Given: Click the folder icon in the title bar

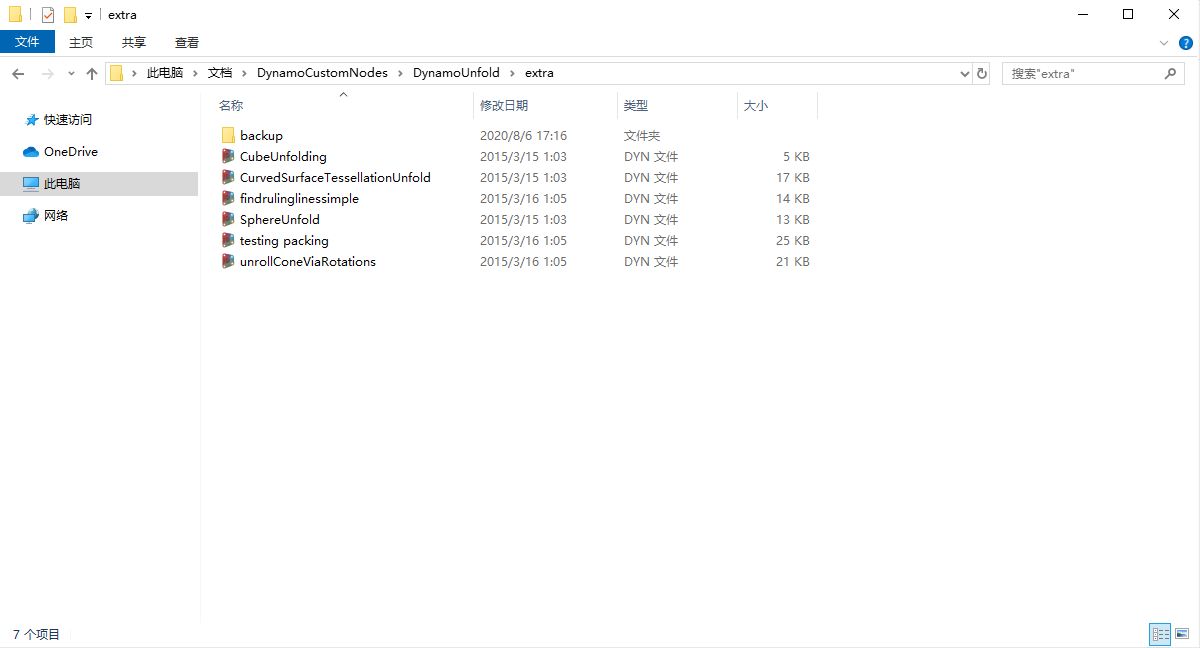Looking at the screenshot, I should point(15,15).
